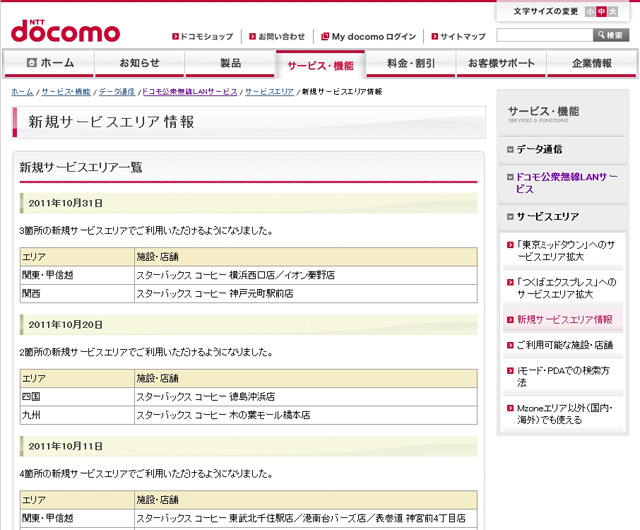The image size is (640, 530).
Task: Click expand icon beside サービスエリア in sidebar
Action: 510,217
